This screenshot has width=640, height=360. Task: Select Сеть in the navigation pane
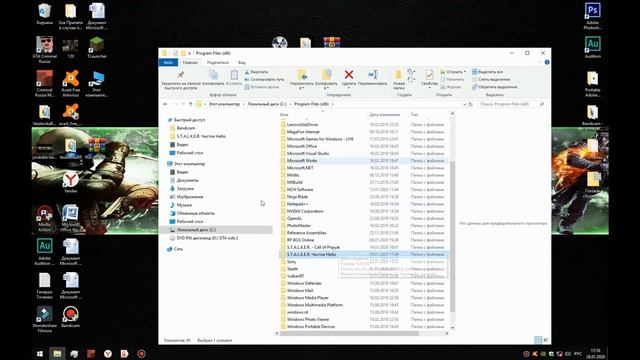pos(178,249)
